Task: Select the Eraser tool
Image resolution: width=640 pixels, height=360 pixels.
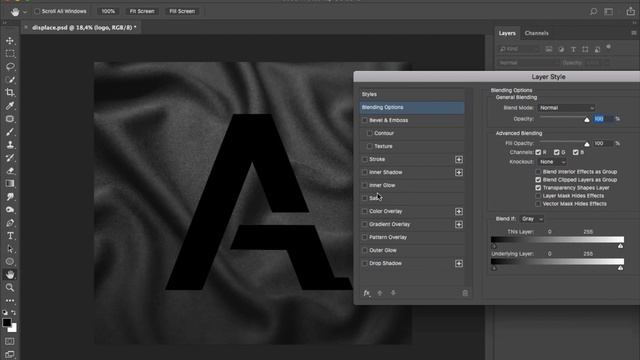Action: [x=10, y=171]
